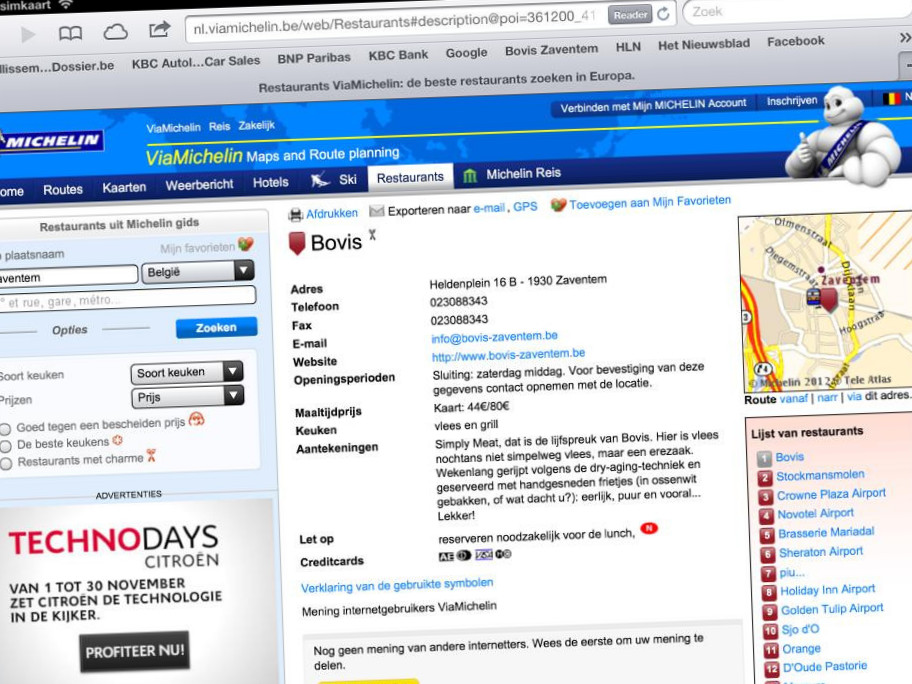Reload the page with the refresh icon
This screenshot has height=684, width=912.
click(x=663, y=15)
